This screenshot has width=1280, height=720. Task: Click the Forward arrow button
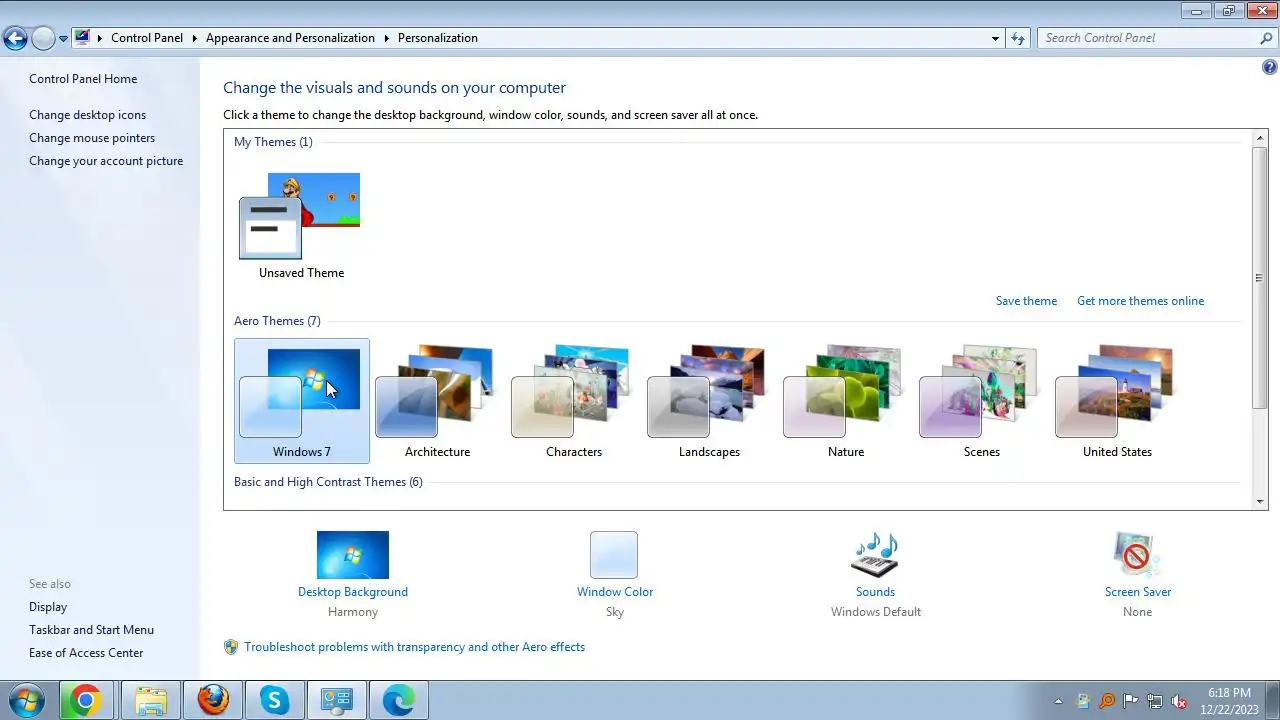click(x=43, y=39)
